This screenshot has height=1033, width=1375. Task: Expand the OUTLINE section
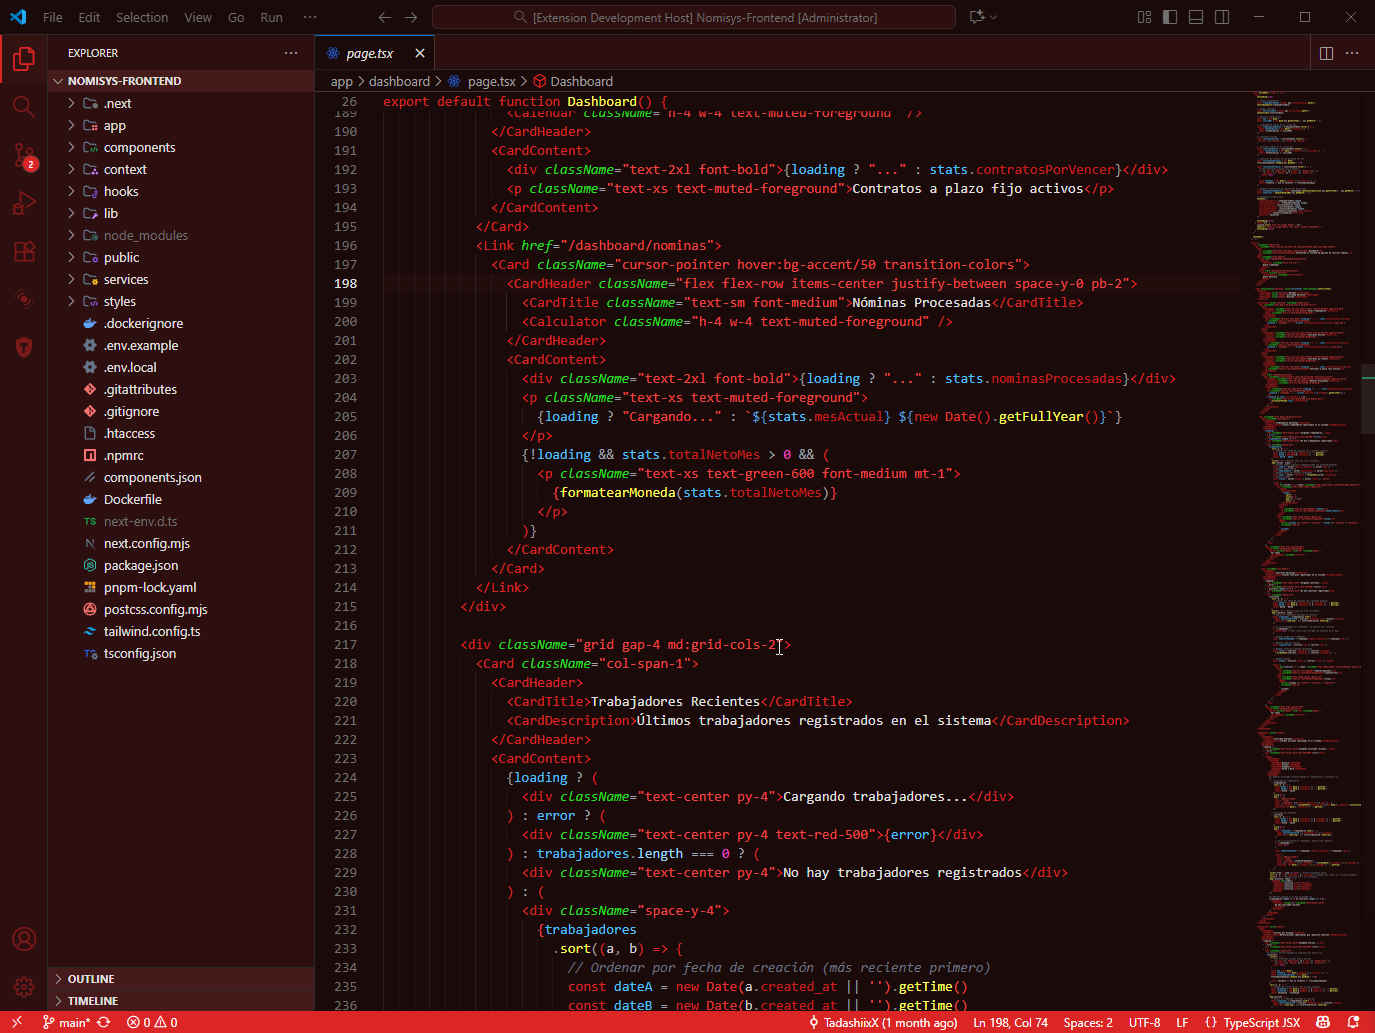(181, 979)
